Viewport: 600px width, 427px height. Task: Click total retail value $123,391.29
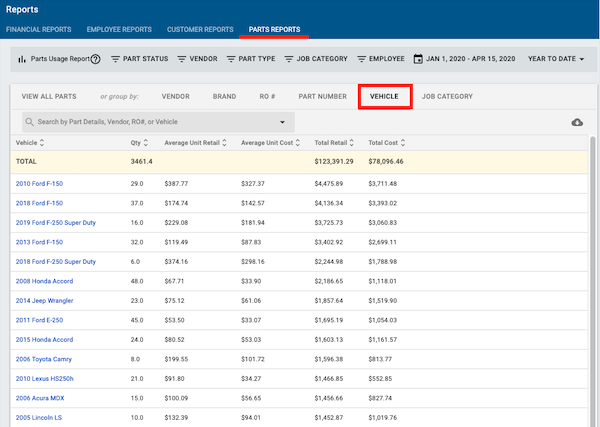tap(334, 161)
